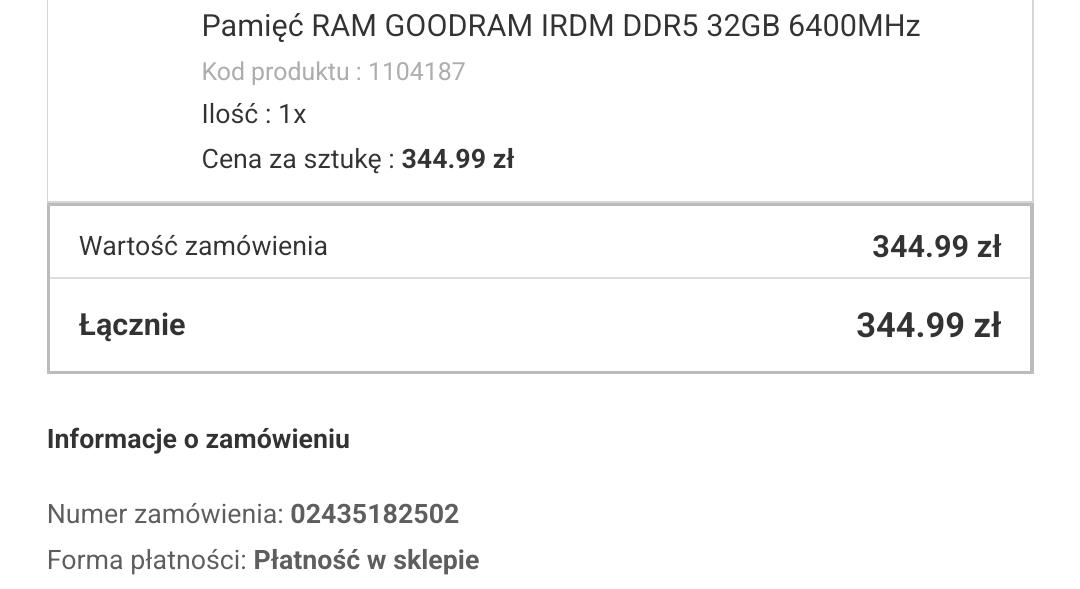Image resolution: width=1080 pixels, height=589 pixels.
Task: Click the Cena za sztukę label
Action: click(x=297, y=159)
